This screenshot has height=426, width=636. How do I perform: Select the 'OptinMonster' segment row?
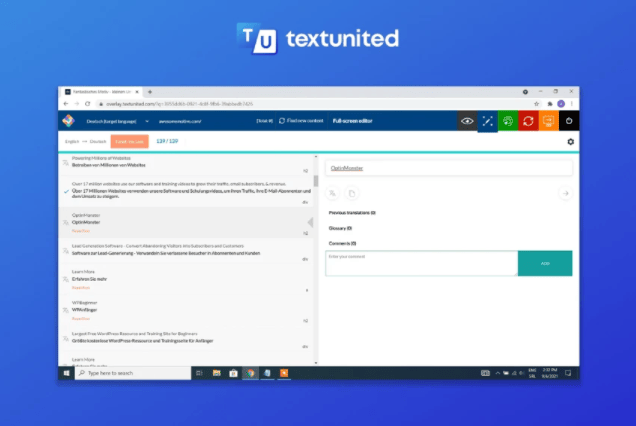tap(187, 222)
